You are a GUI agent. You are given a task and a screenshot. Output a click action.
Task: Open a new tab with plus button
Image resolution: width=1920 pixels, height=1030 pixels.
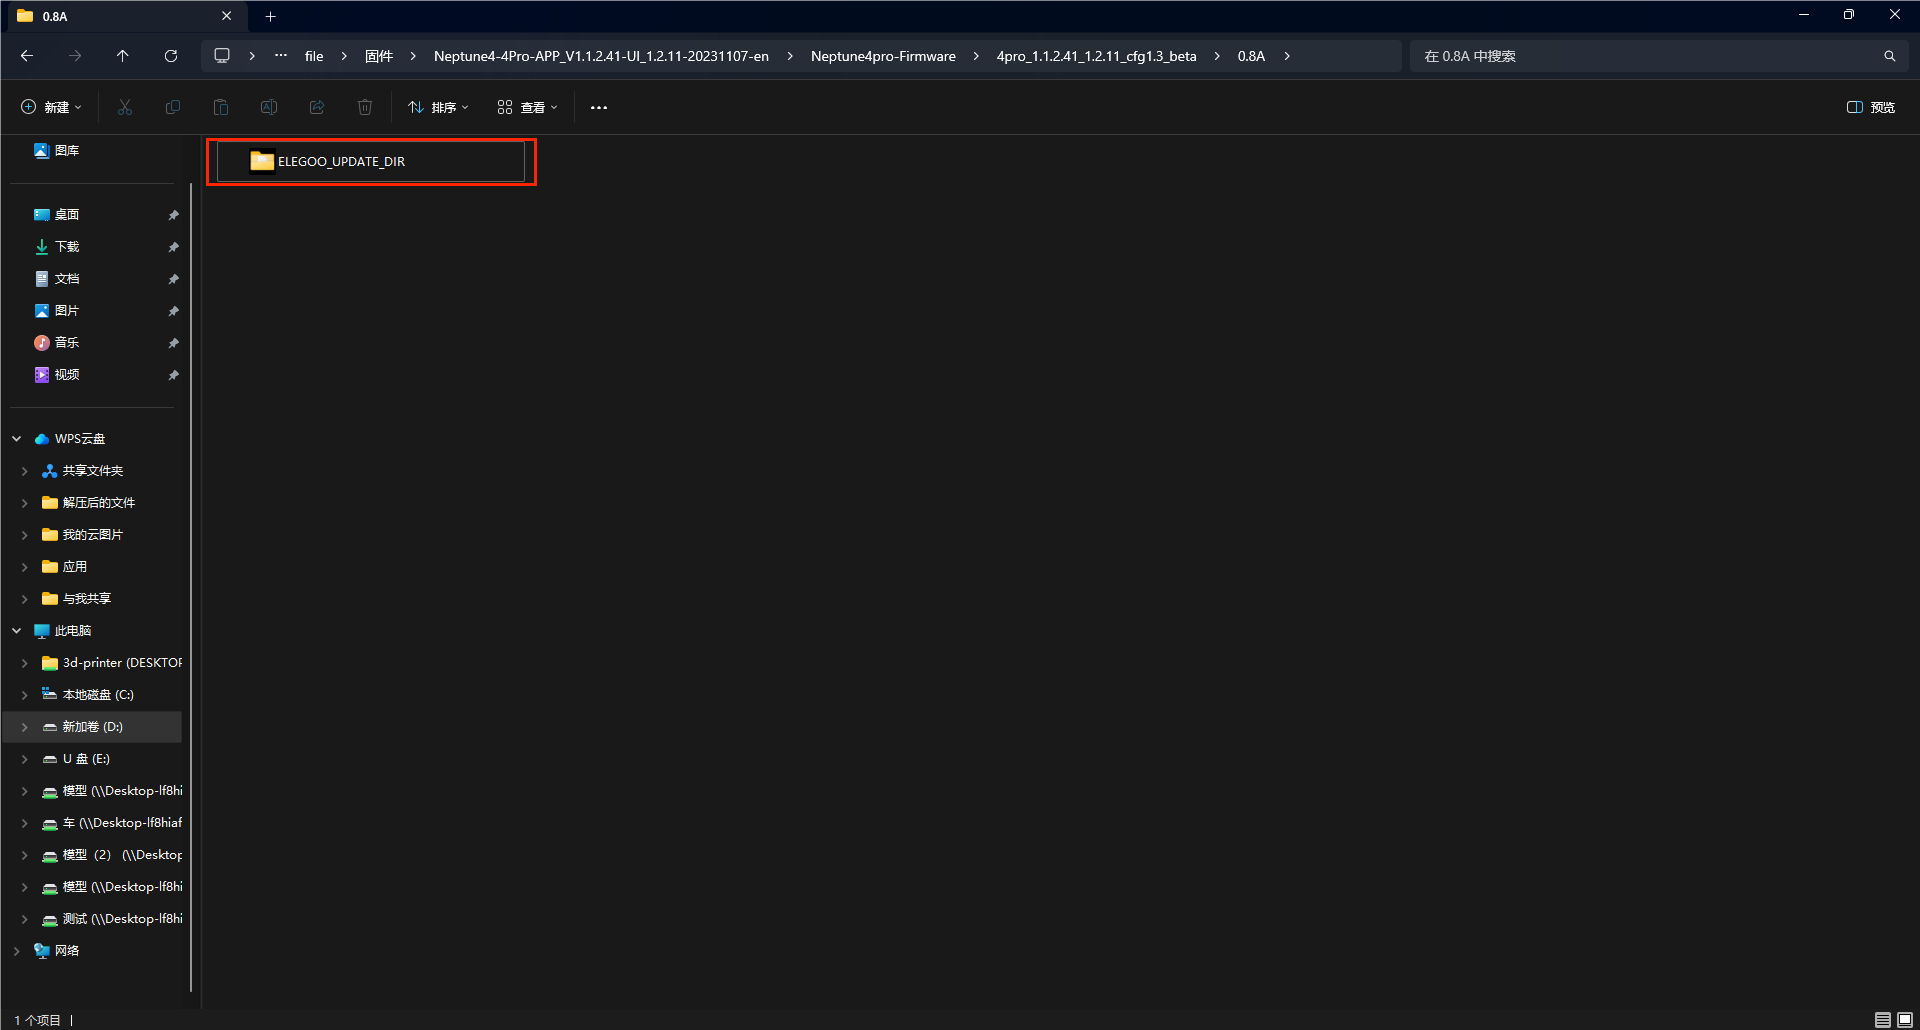270,16
